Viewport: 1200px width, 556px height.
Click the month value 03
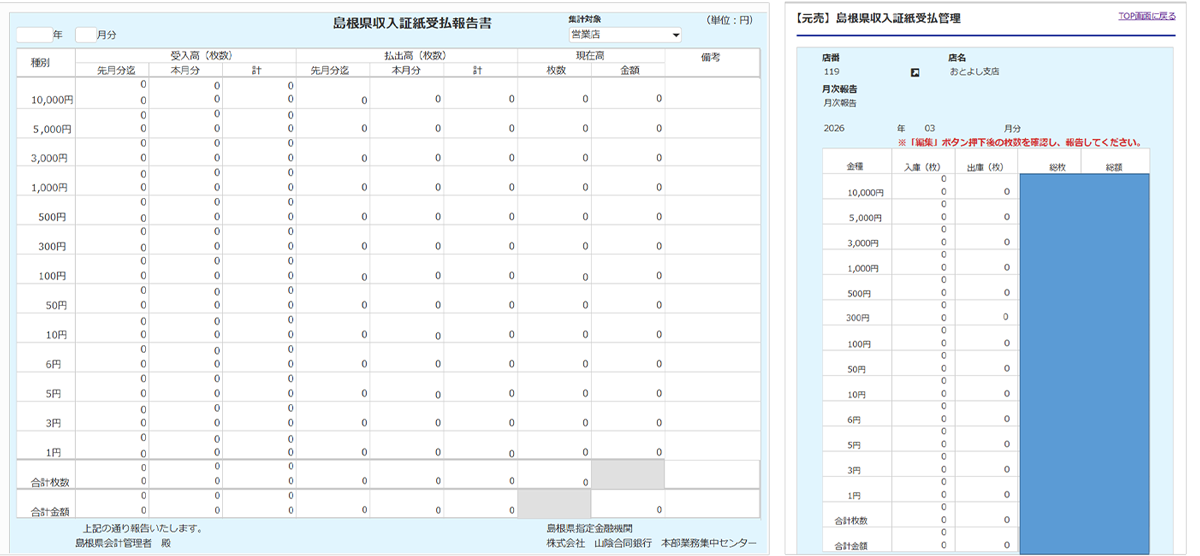tap(931, 129)
